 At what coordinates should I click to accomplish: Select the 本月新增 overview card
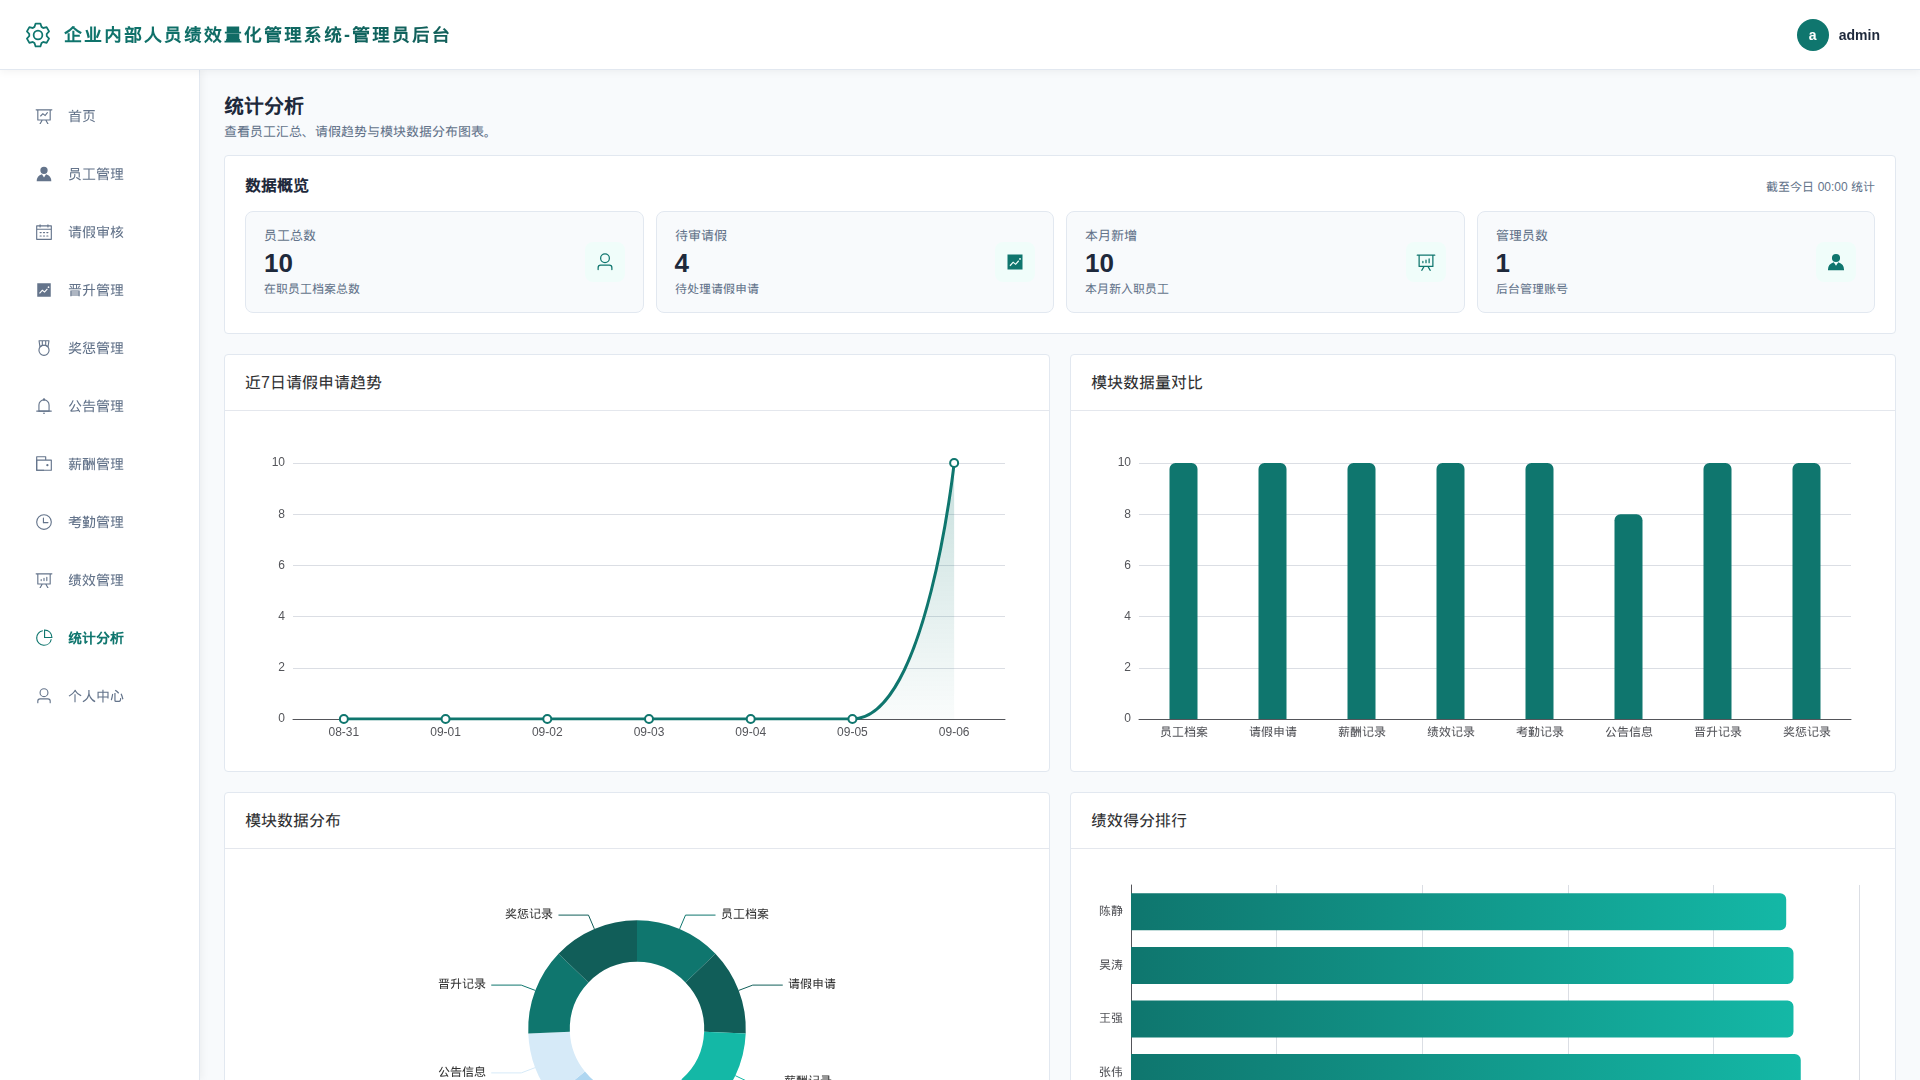pyautogui.click(x=1265, y=262)
